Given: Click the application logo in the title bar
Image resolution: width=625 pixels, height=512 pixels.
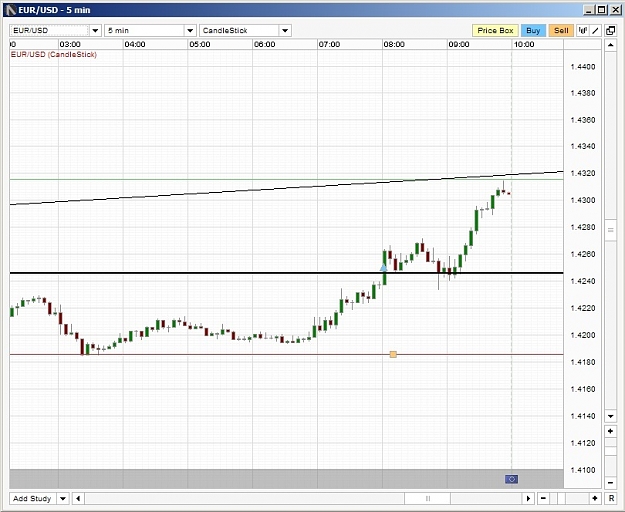Looking at the screenshot, I should 11,10.
